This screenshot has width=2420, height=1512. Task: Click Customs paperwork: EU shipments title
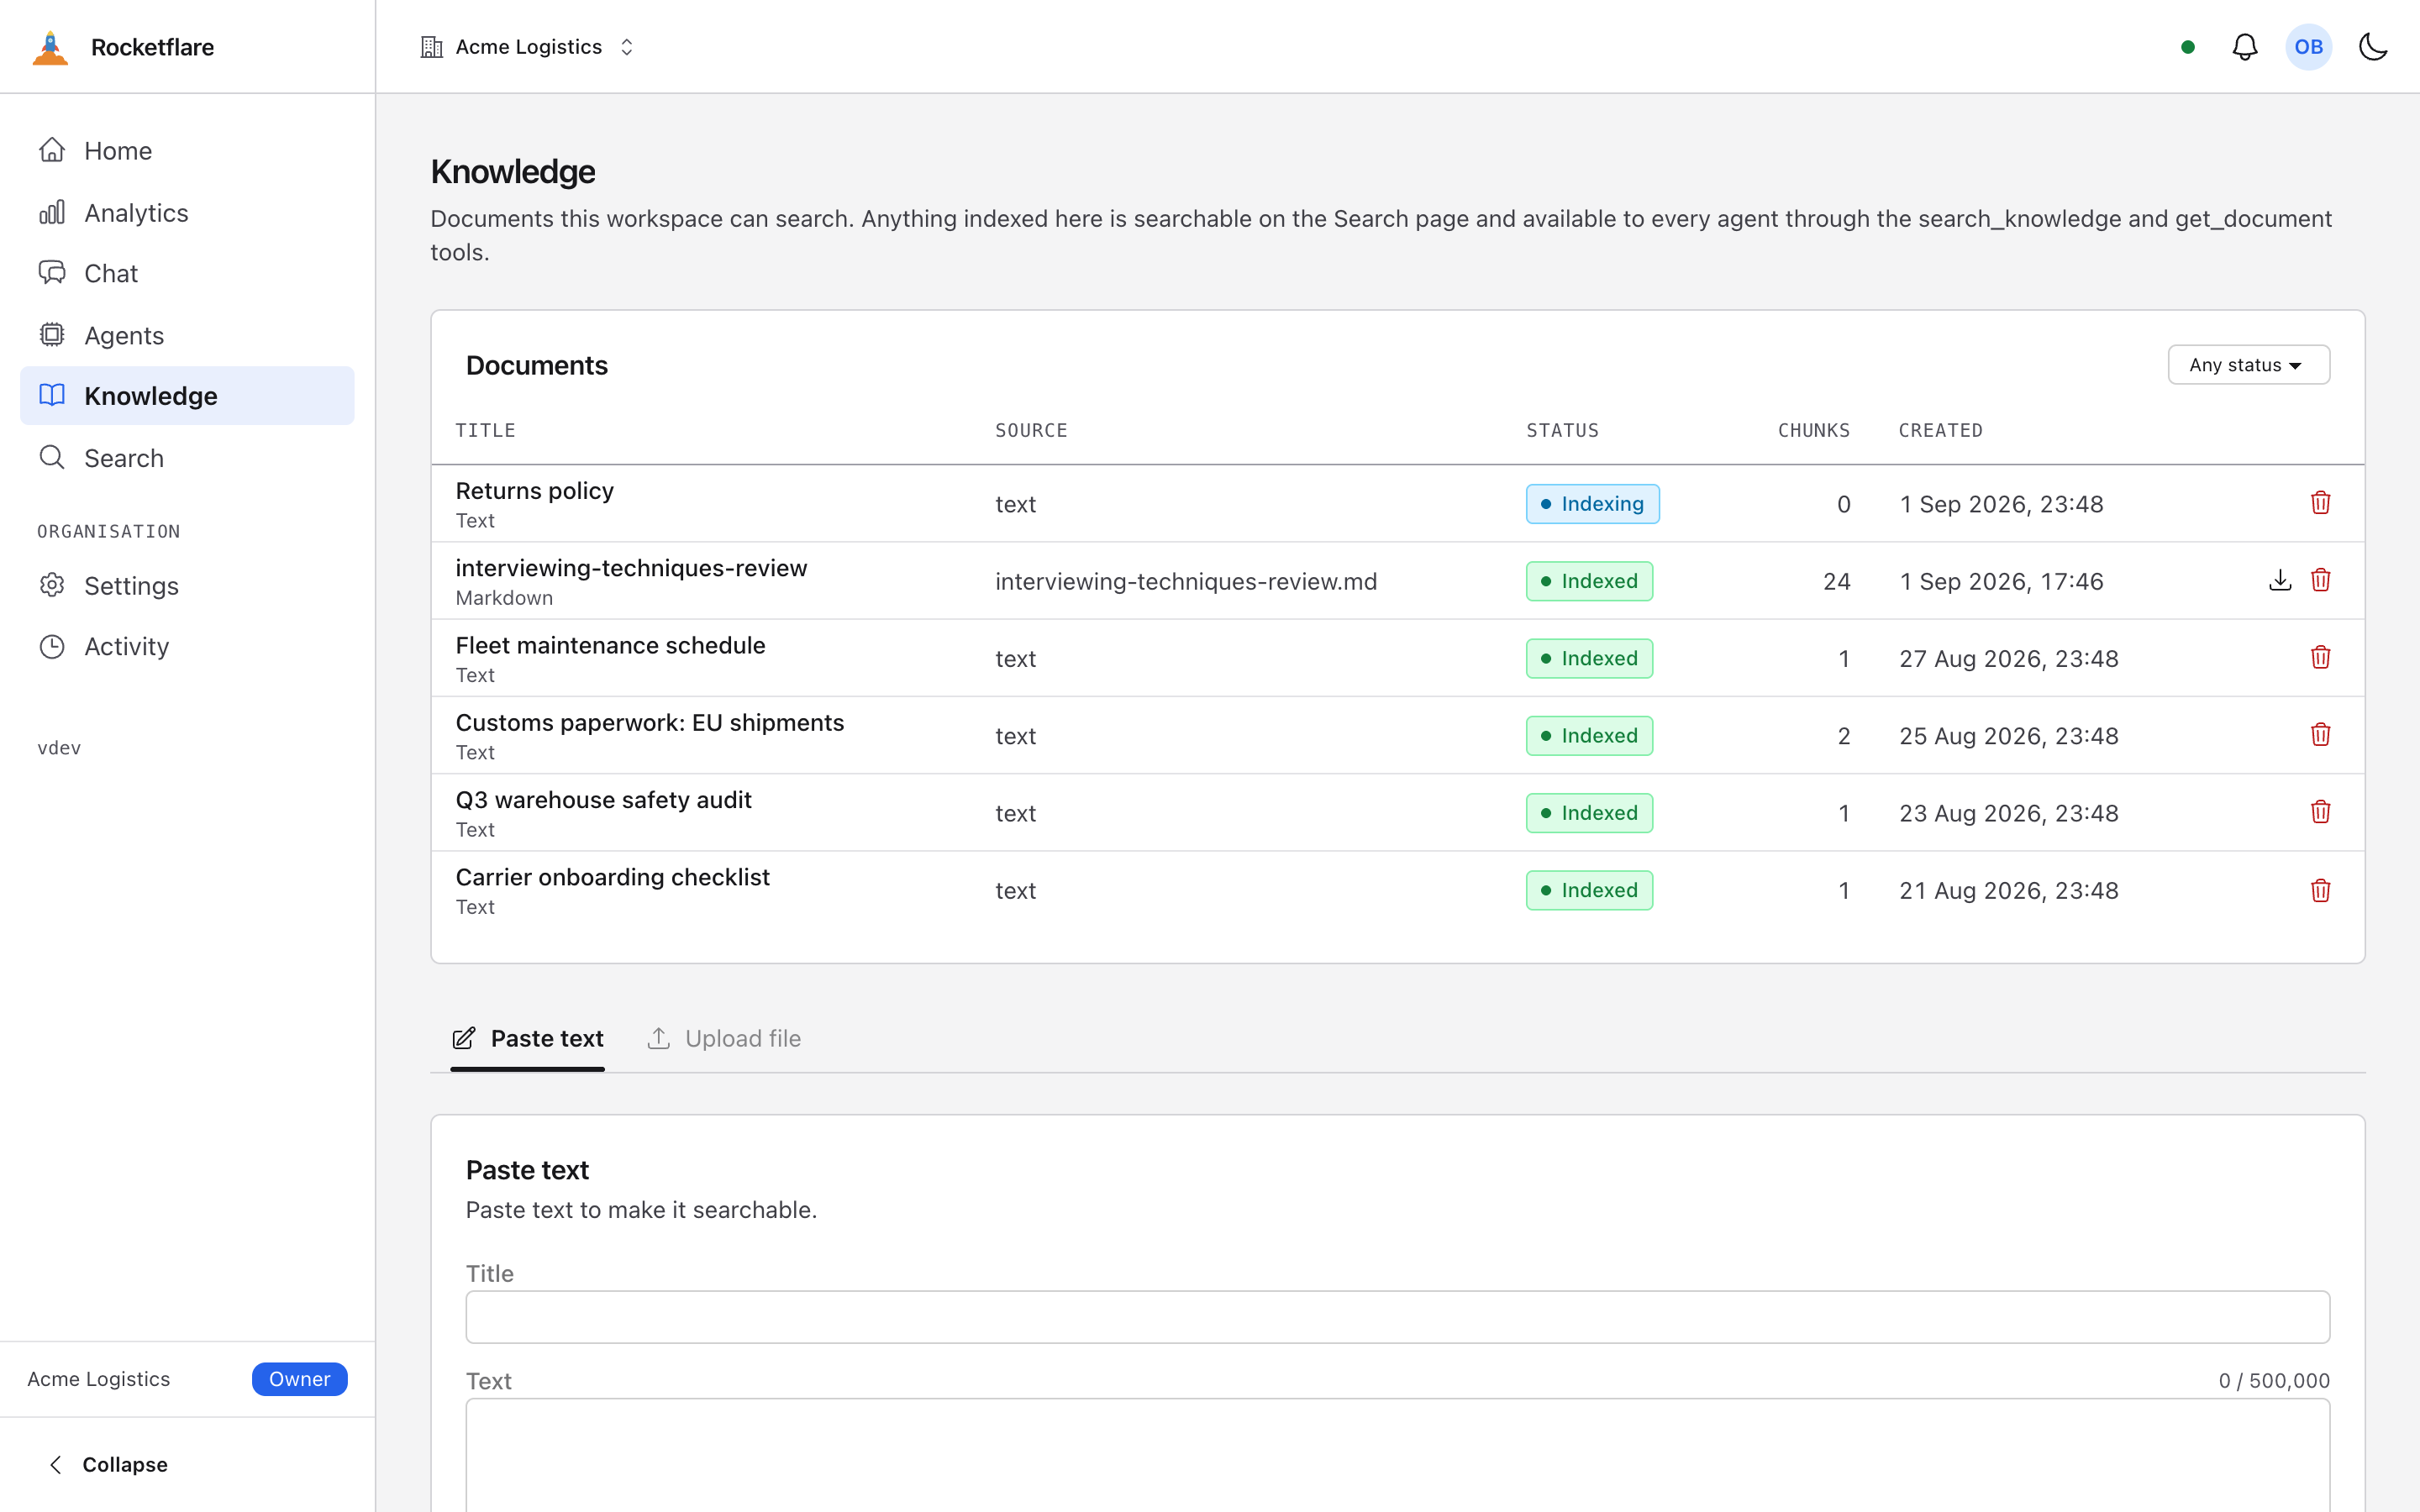(650, 723)
